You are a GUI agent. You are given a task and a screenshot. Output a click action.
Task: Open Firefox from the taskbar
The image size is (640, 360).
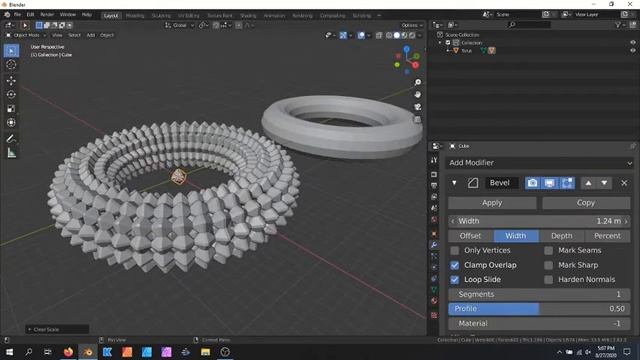tap(68, 352)
